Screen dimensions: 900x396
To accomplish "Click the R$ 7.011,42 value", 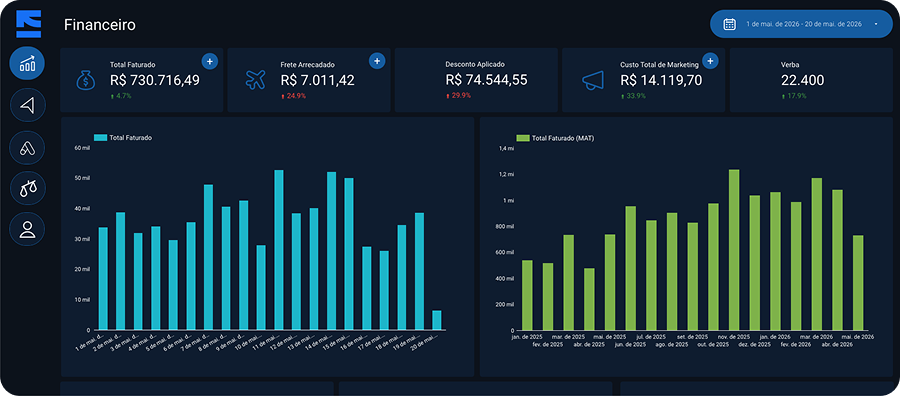I will [317, 80].
